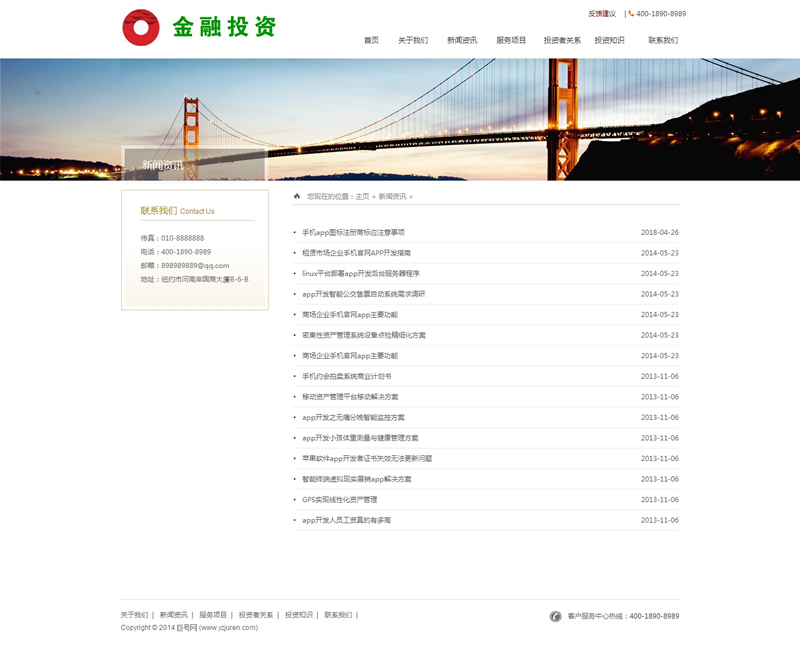
Task: Select 服务项目 in the top navigation
Action: point(510,41)
